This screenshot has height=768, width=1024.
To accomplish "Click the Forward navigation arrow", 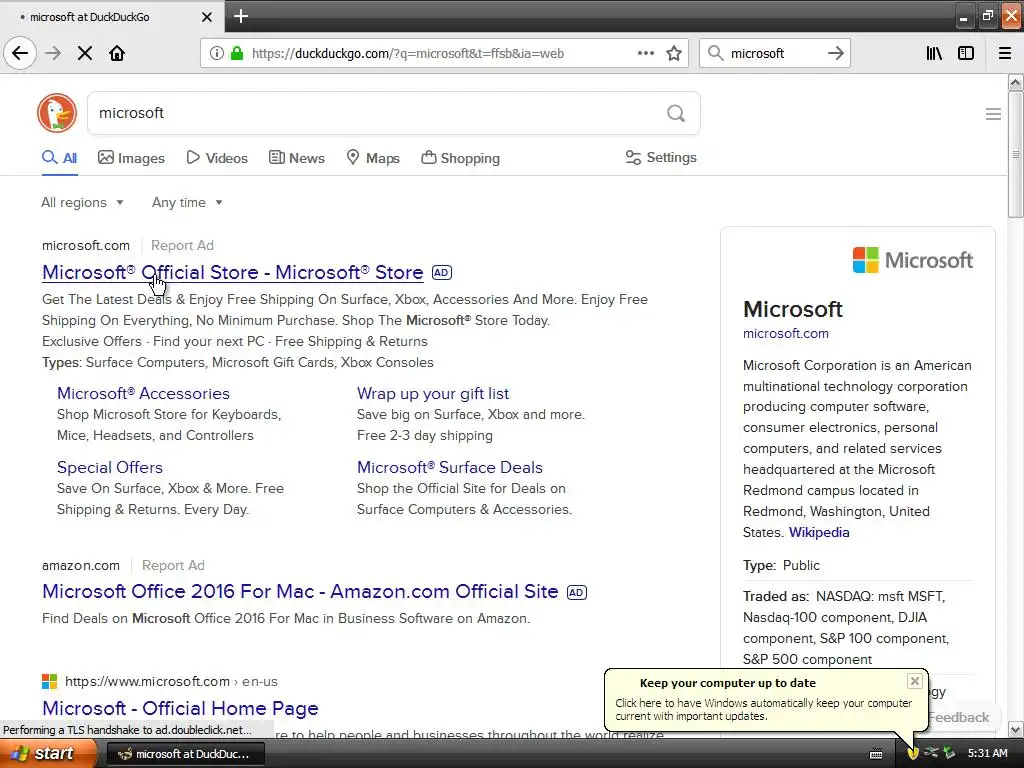I will (53, 53).
